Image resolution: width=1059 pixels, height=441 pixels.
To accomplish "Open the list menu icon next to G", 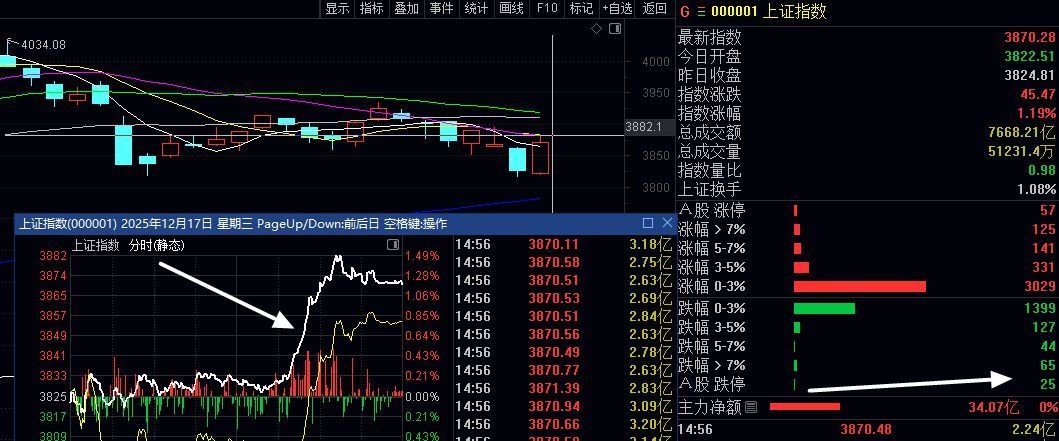I will [701, 11].
